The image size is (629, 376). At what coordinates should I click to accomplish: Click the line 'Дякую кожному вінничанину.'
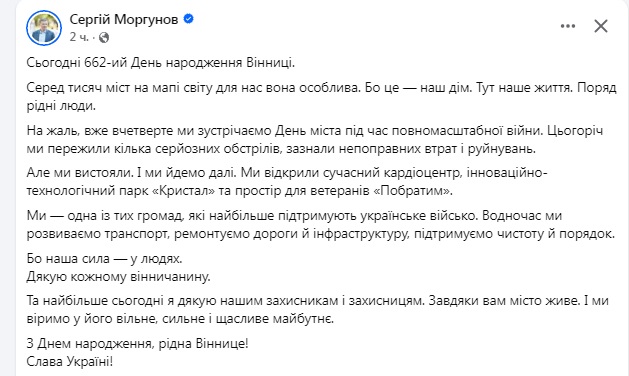(x=118, y=276)
